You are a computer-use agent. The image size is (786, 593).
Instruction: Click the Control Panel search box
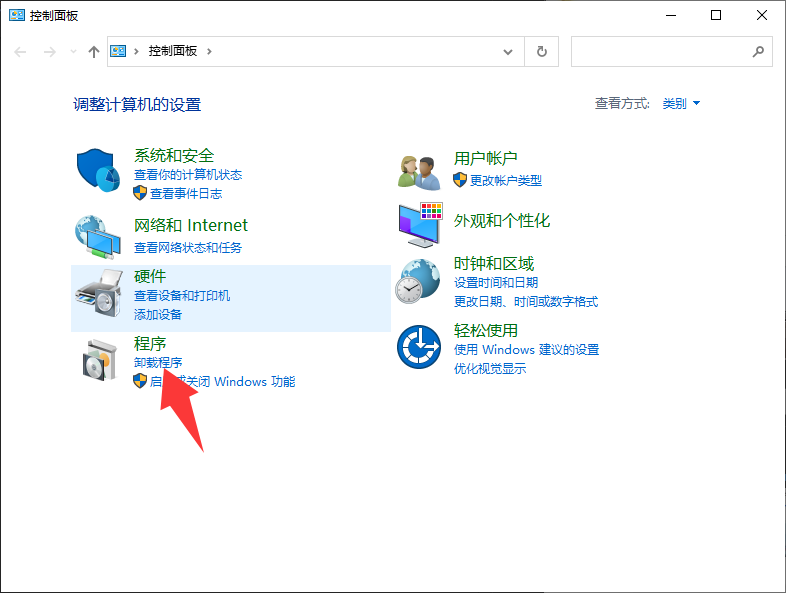(x=660, y=51)
